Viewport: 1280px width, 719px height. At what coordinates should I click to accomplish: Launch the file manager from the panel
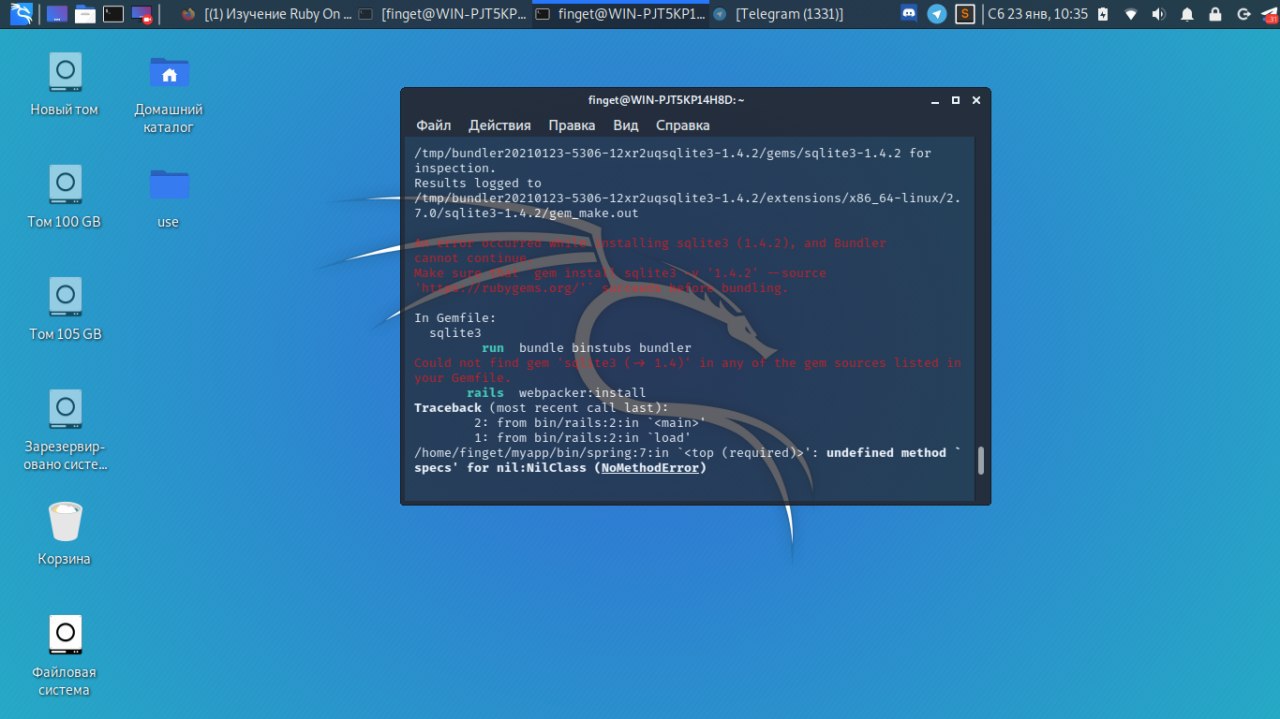pyautogui.click(x=85, y=14)
